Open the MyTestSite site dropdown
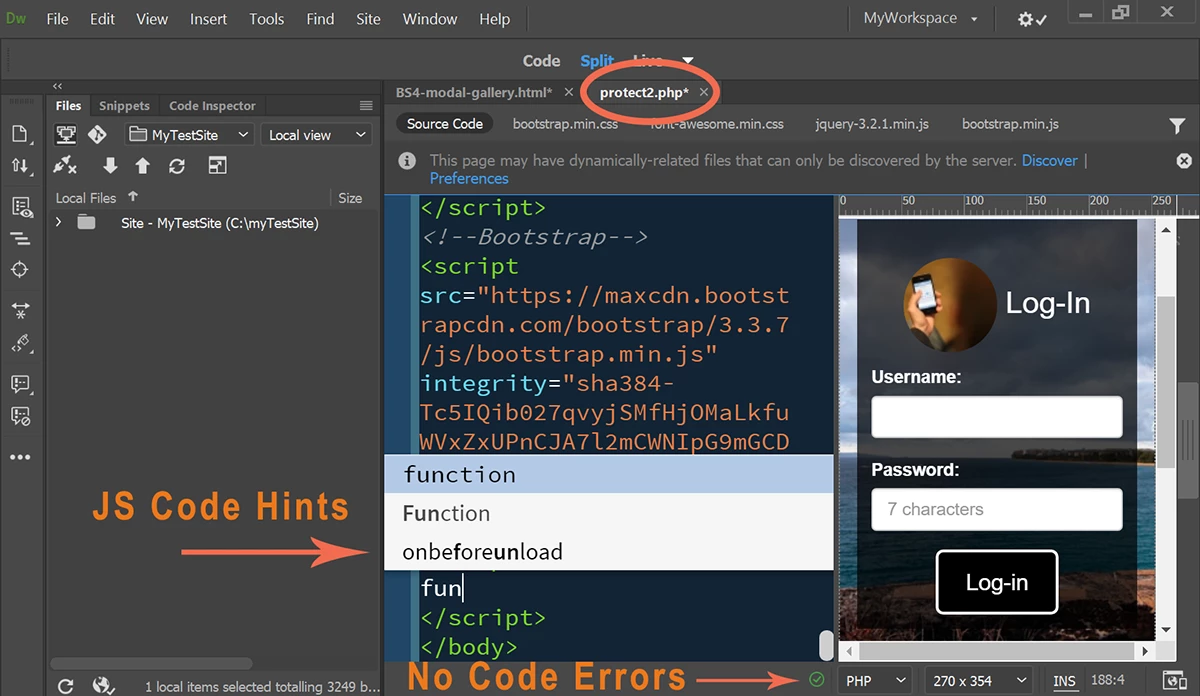 190,135
